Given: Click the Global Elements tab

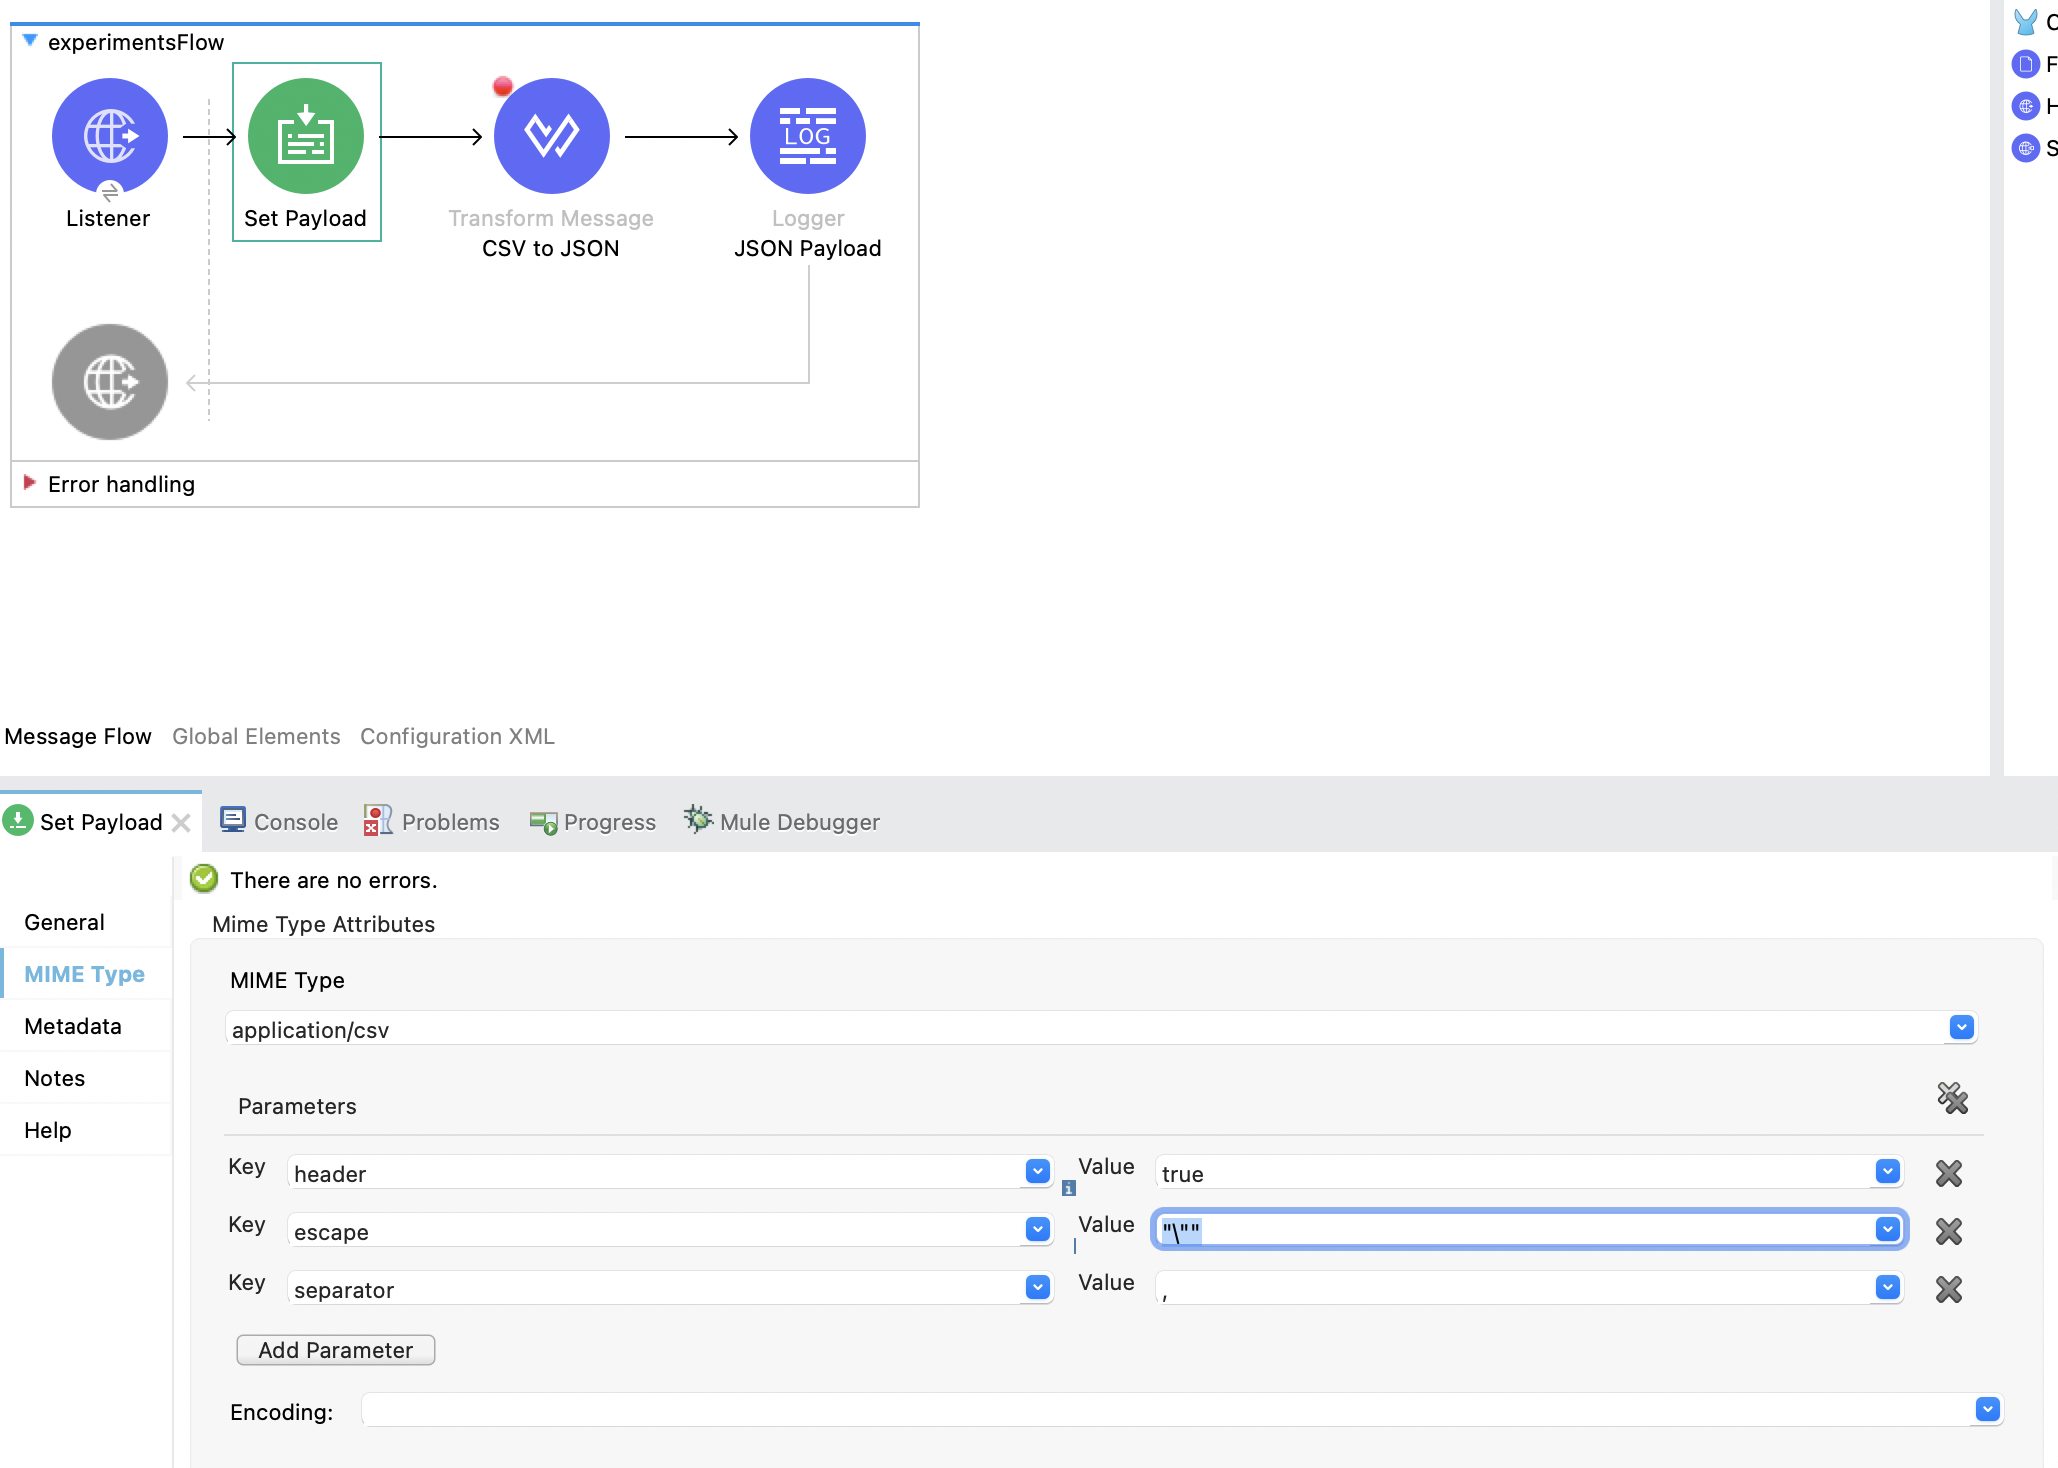Looking at the screenshot, I should click(256, 736).
